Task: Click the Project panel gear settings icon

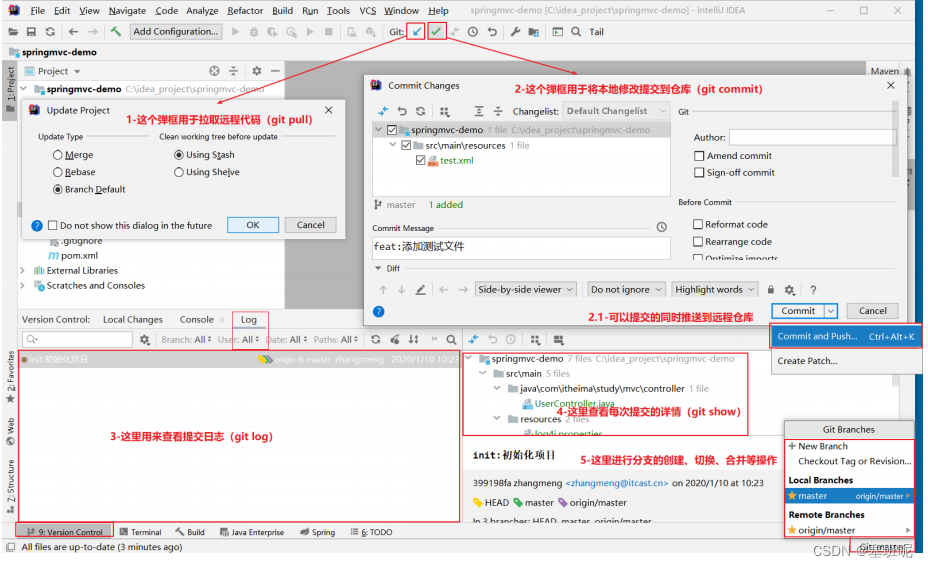Action: pos(256,71)
